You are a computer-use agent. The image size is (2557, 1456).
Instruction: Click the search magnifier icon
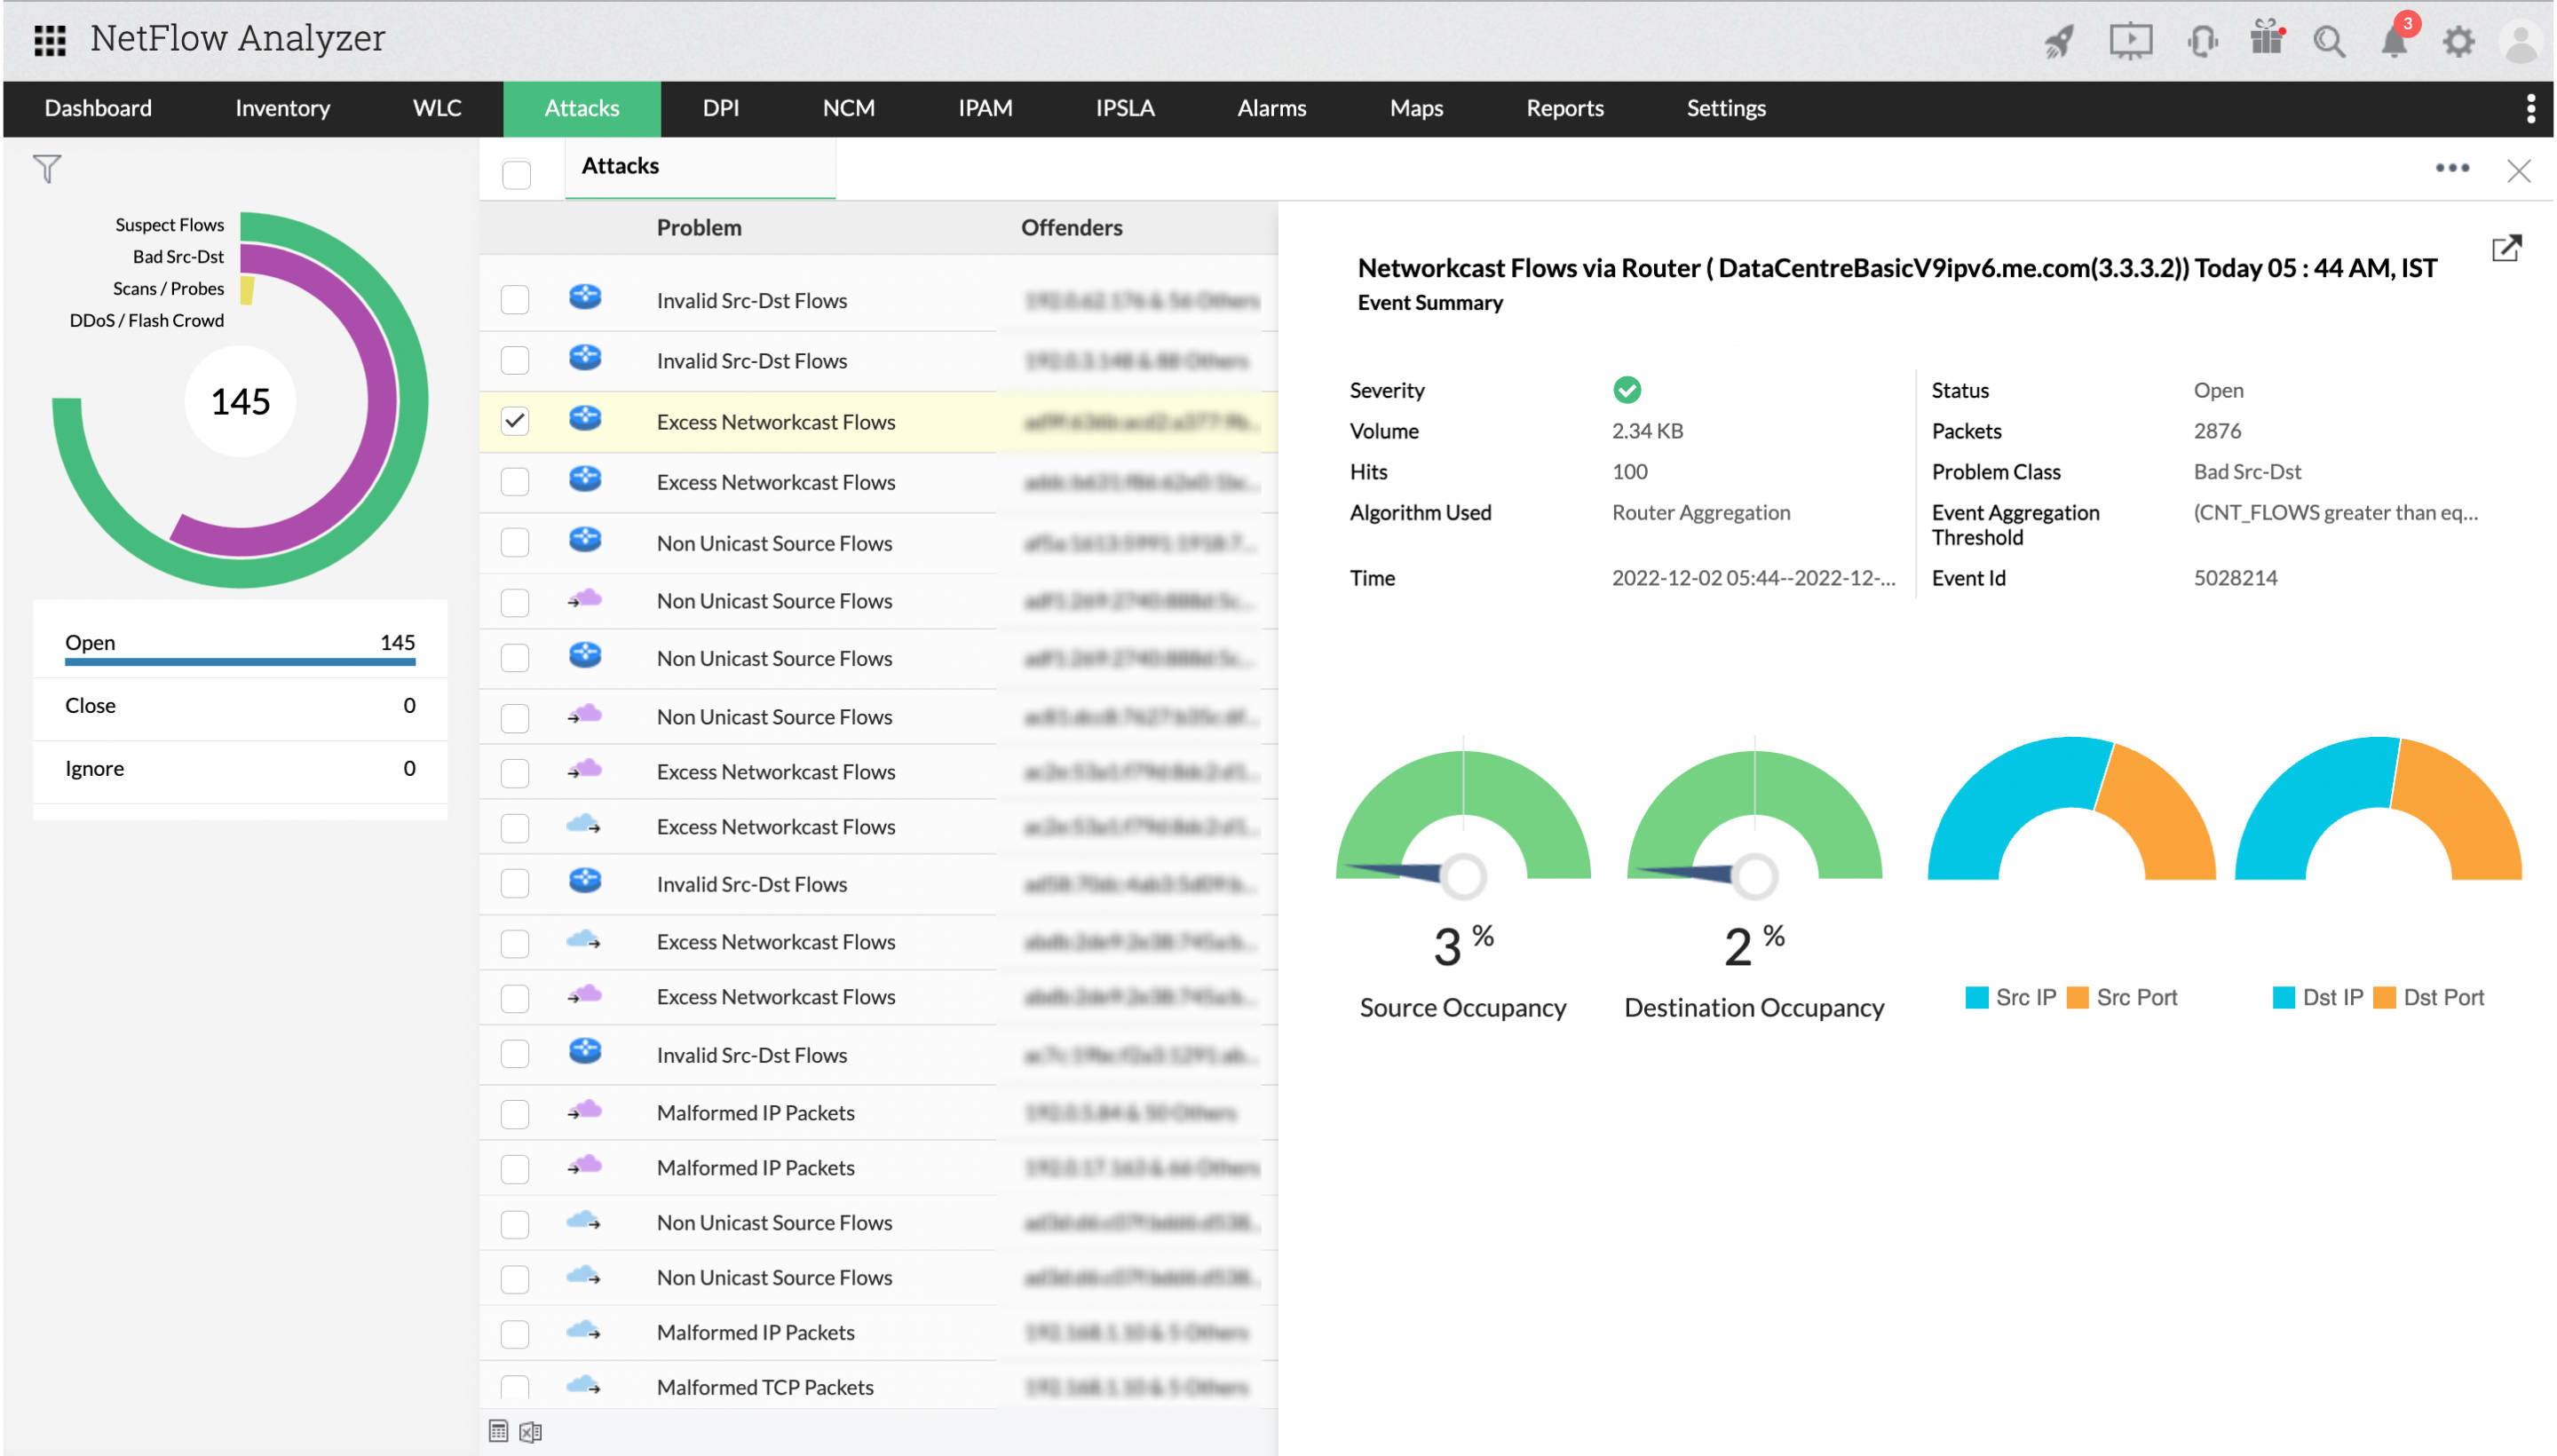[2329, 42]
